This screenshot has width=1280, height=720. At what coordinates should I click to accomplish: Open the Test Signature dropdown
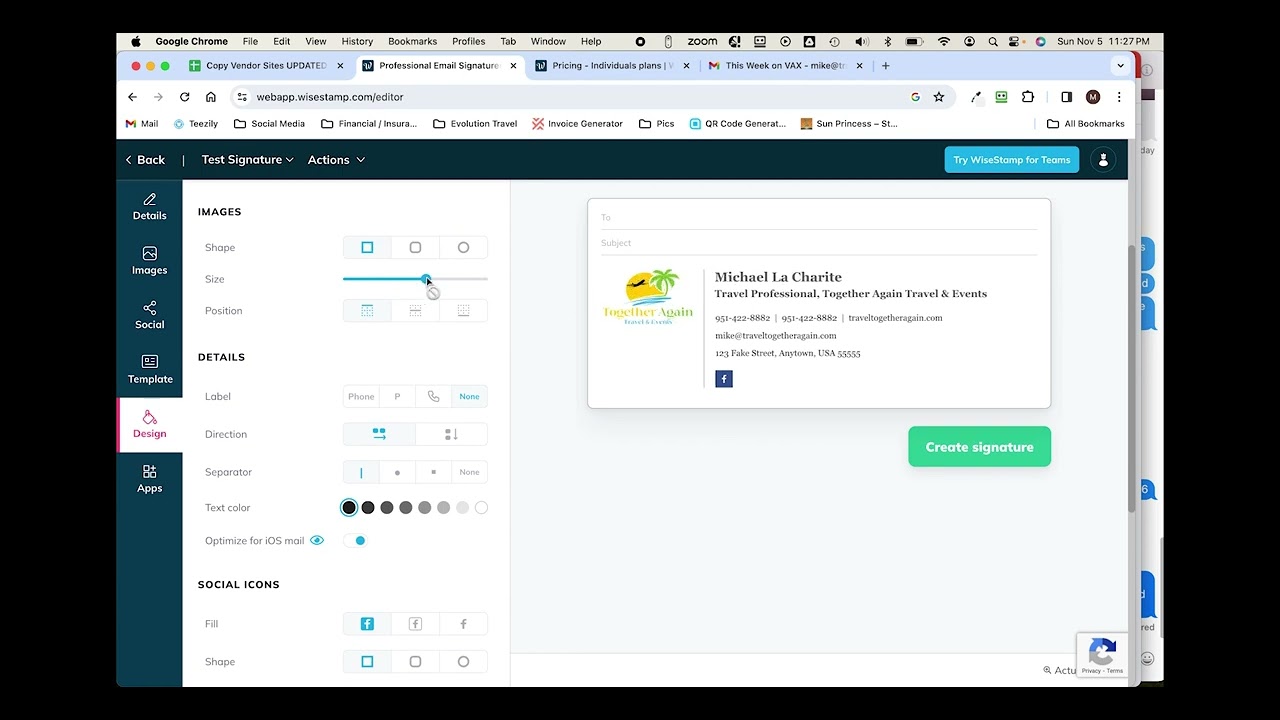247,160
